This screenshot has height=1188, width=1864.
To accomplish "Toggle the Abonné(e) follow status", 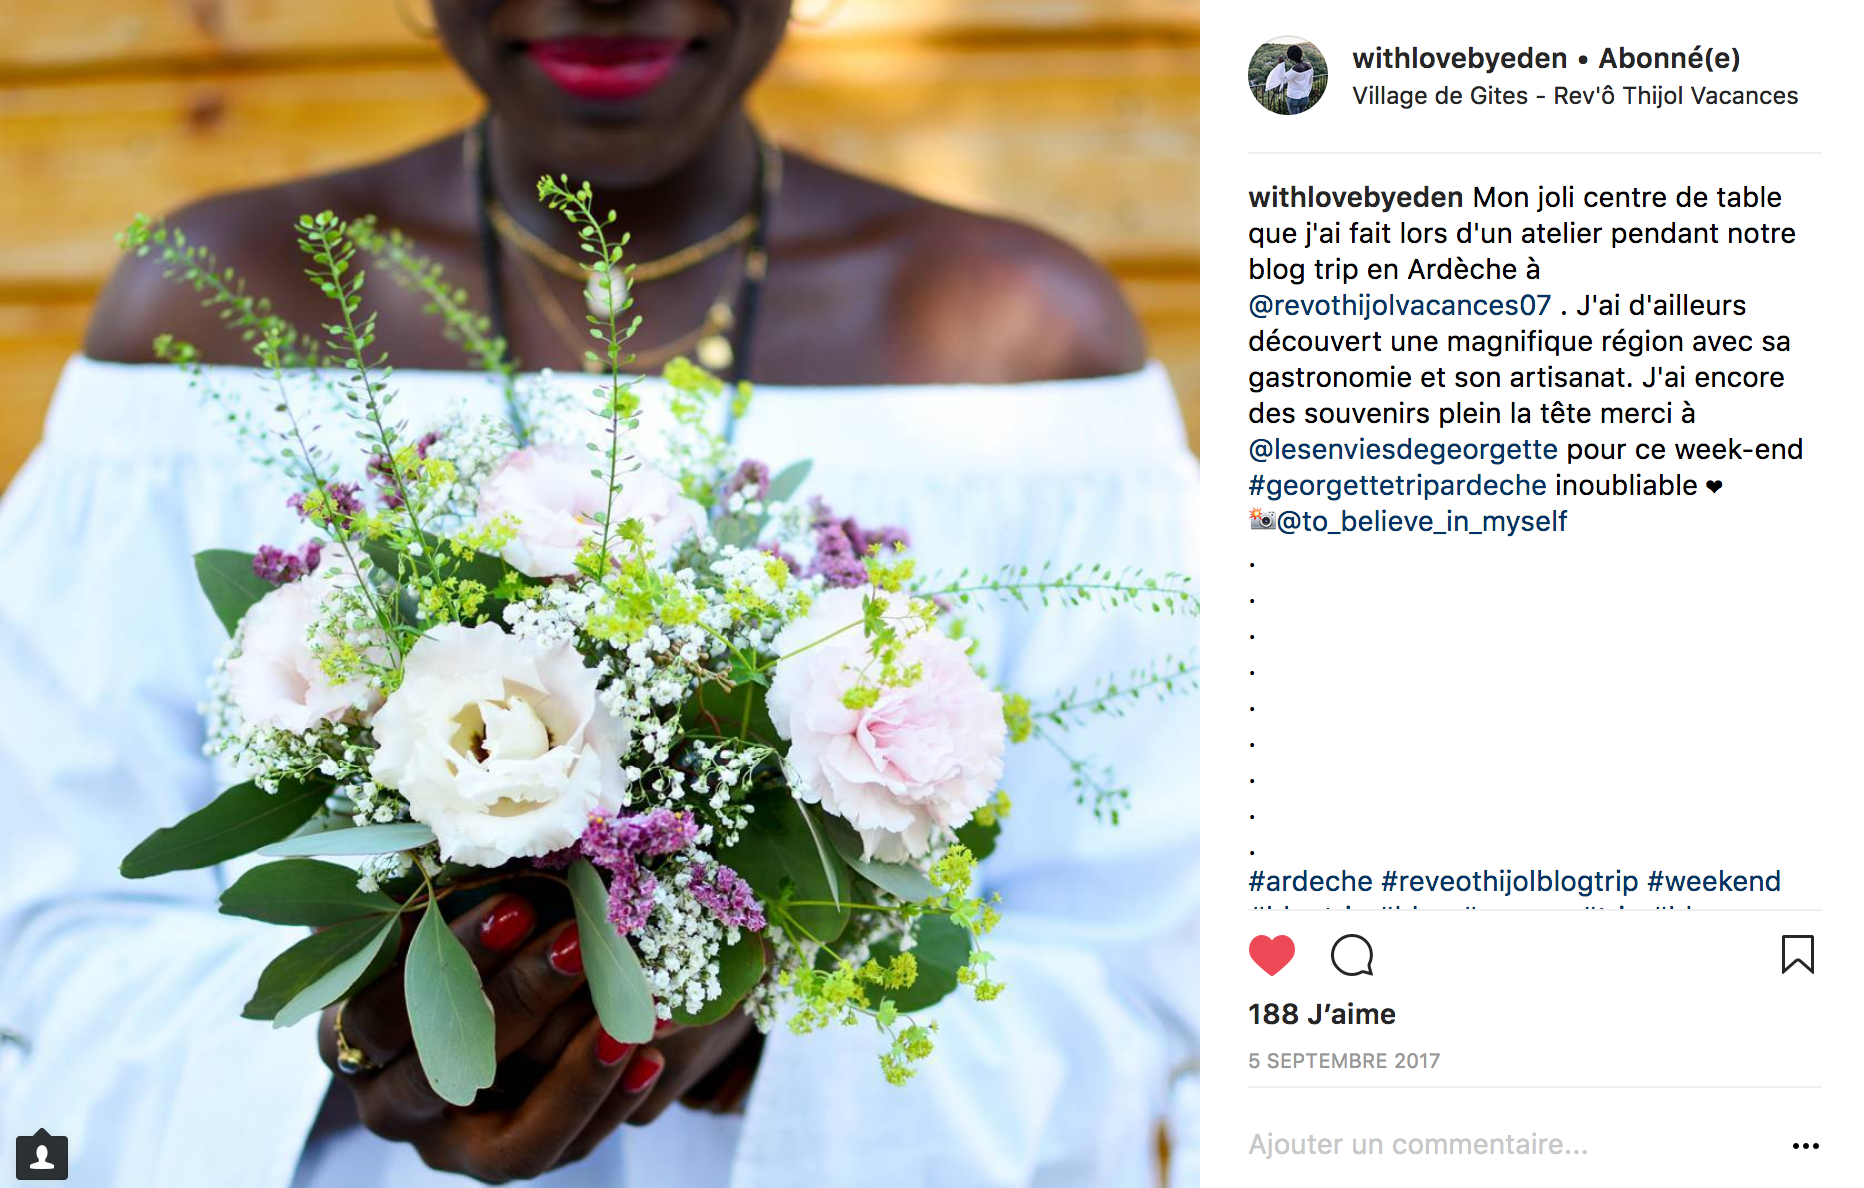I will click(x=1669, y=59).
